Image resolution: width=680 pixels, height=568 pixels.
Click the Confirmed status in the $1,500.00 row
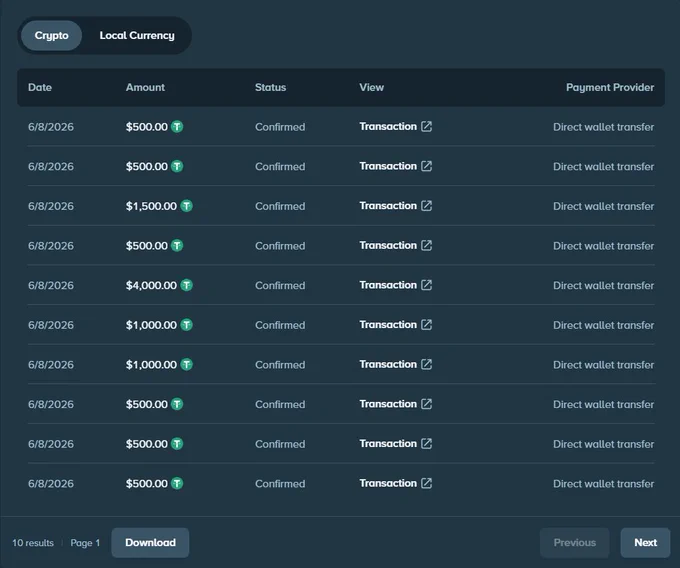point(280,206)
